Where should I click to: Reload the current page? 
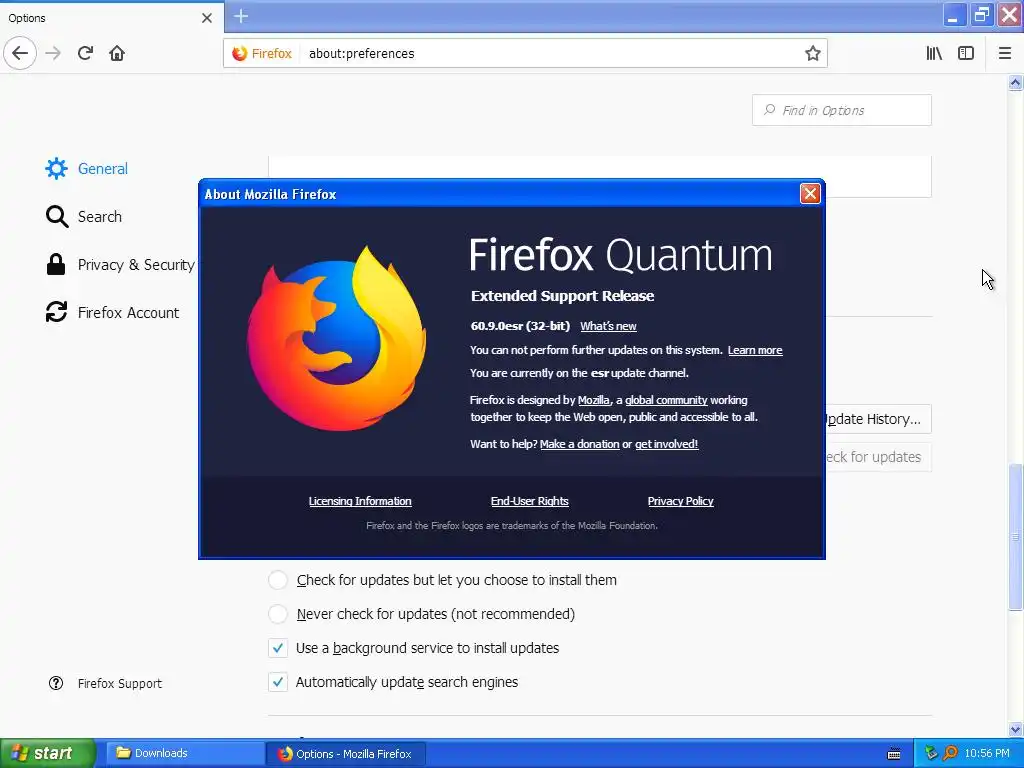click(85, 53)
